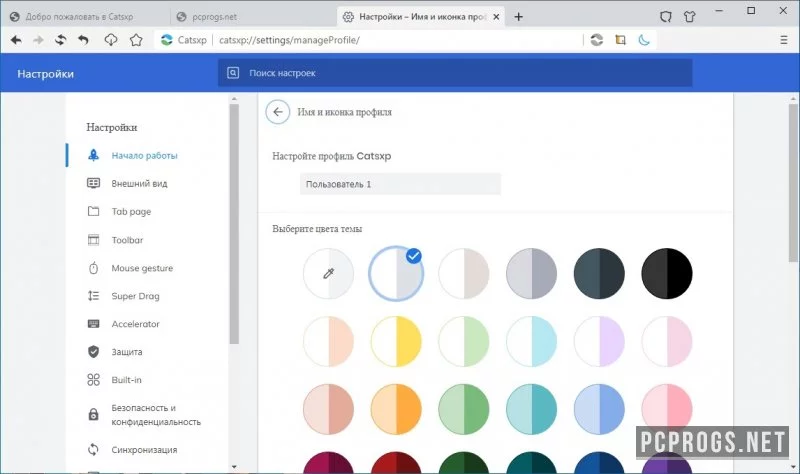Open Tab page settings section
Image resolution: width=800 pixels, height=474 pixels.
[131, 212]
